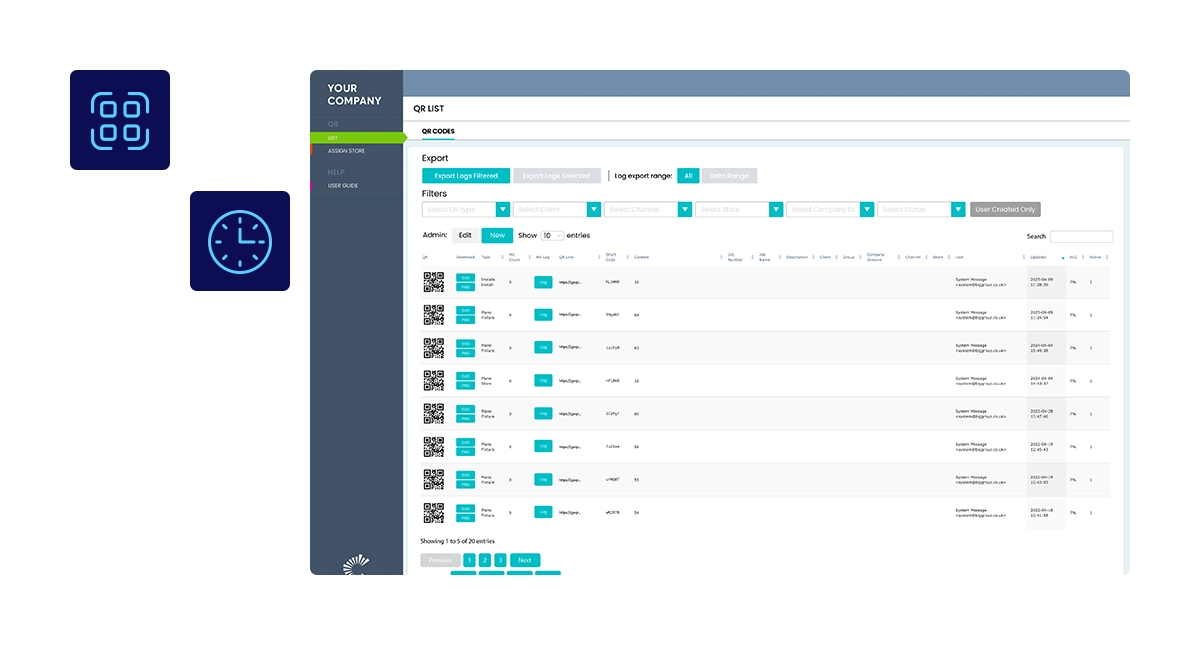Open the Log for content 64 row
Screen dimensions: 1200x645
tap(543, 314)
